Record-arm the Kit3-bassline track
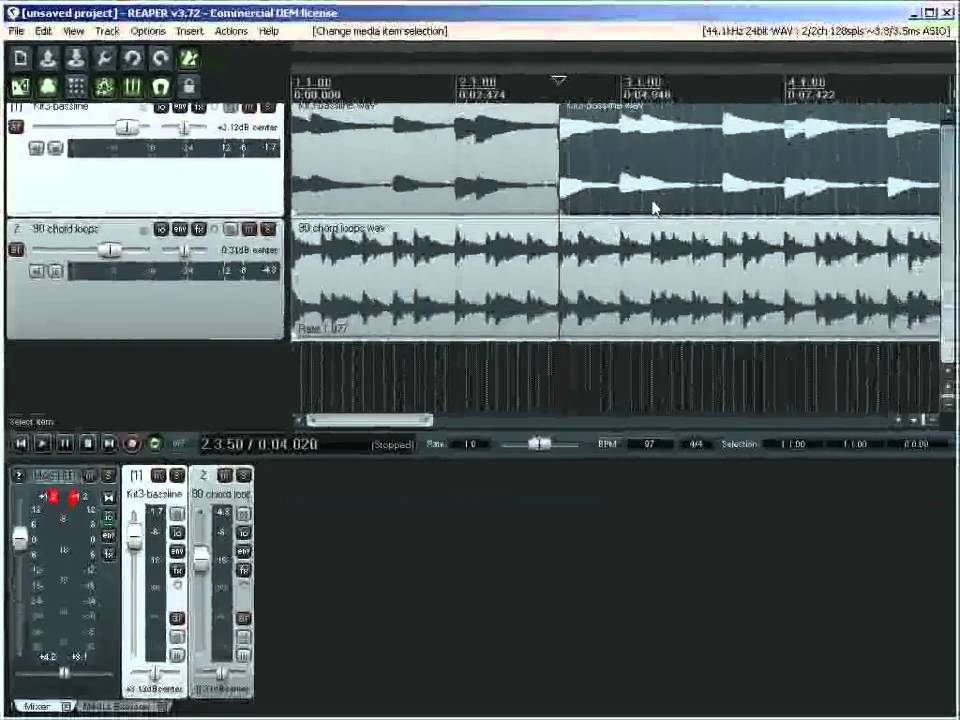Viewport: 960px width, 720px height. coord(16,127)
